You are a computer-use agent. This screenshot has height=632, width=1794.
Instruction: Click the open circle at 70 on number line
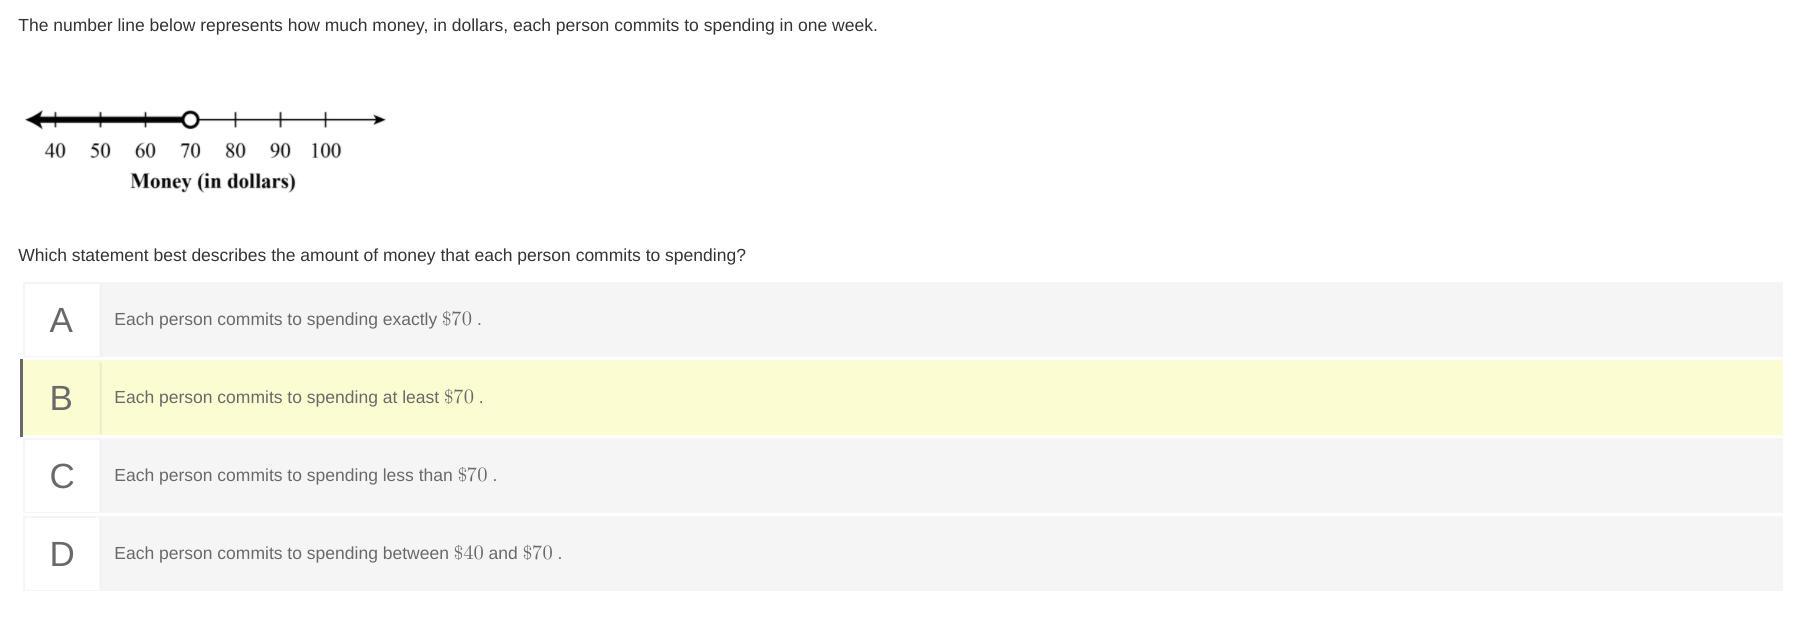[x=190, y=120]
